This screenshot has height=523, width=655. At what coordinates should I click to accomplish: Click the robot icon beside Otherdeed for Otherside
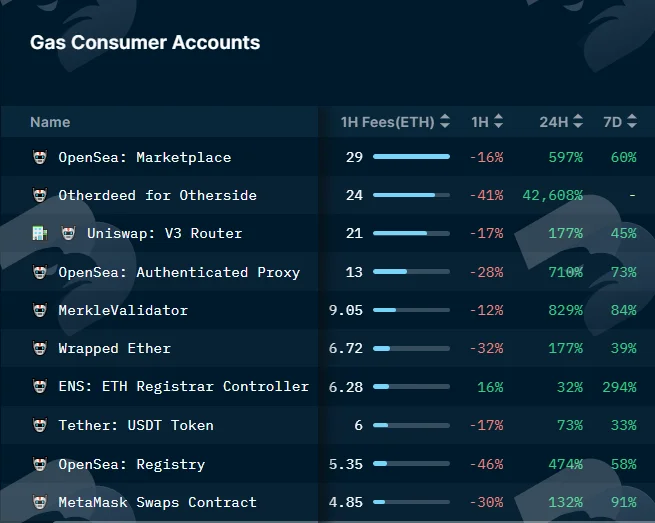(x=40, y=195)
